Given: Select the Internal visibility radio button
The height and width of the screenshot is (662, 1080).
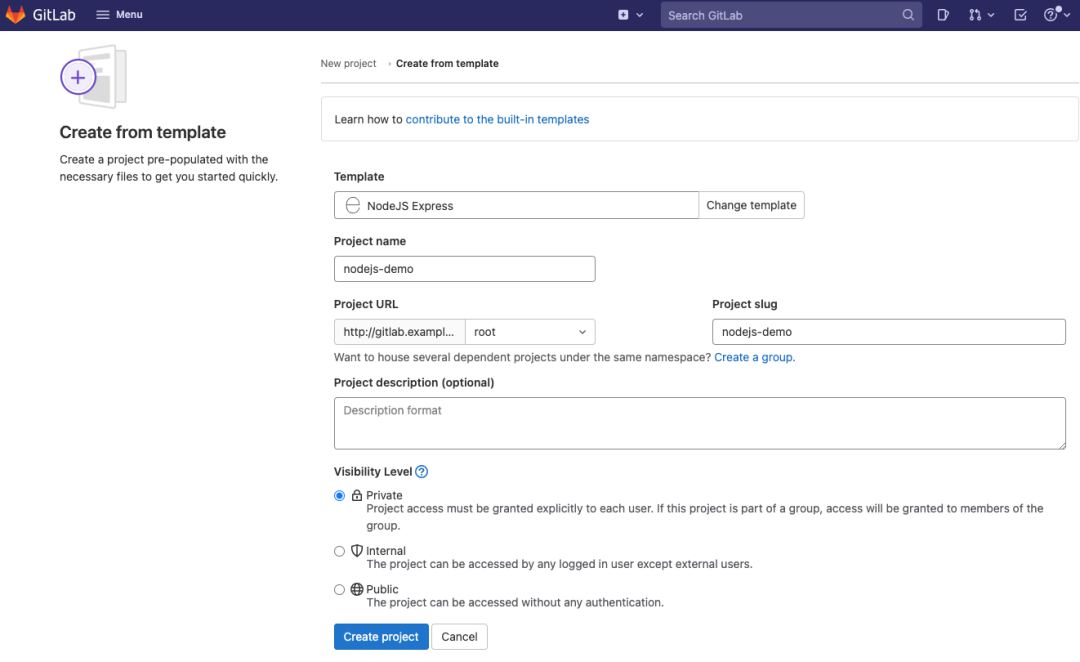Looking at the screenshot, I should (x=340, y=551).
